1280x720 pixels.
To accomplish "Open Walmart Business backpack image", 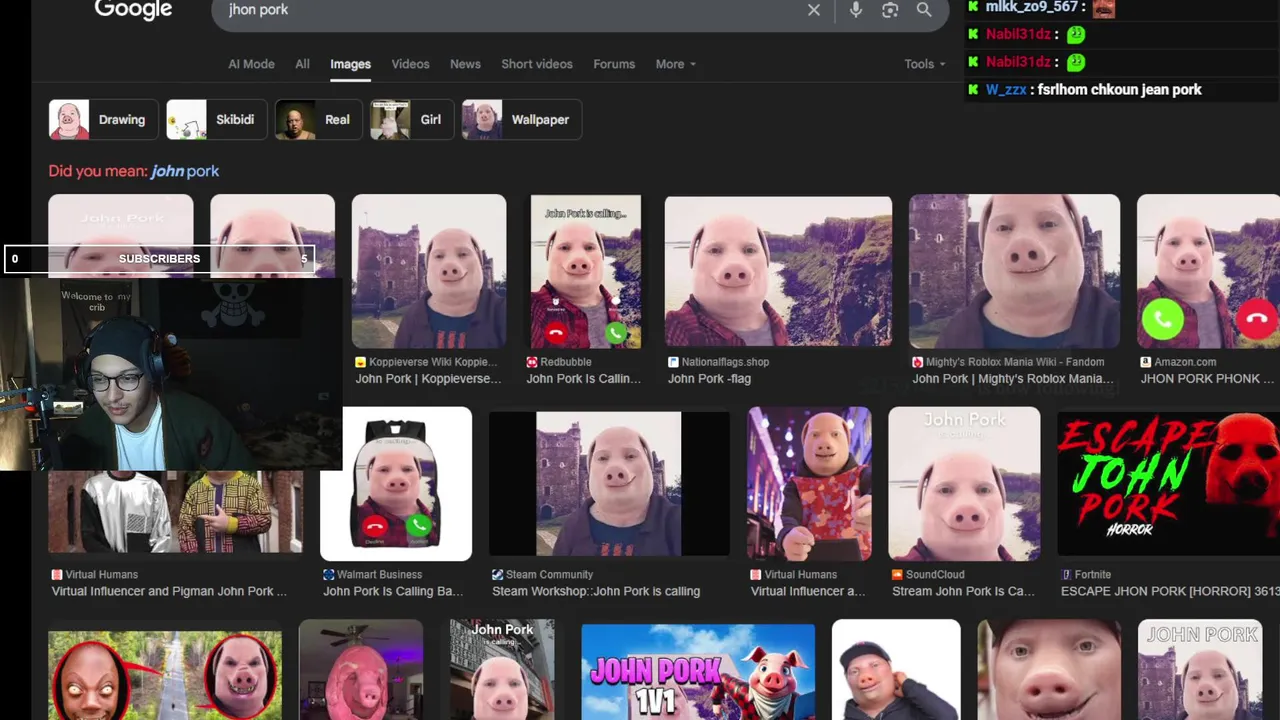I will 396,484.
